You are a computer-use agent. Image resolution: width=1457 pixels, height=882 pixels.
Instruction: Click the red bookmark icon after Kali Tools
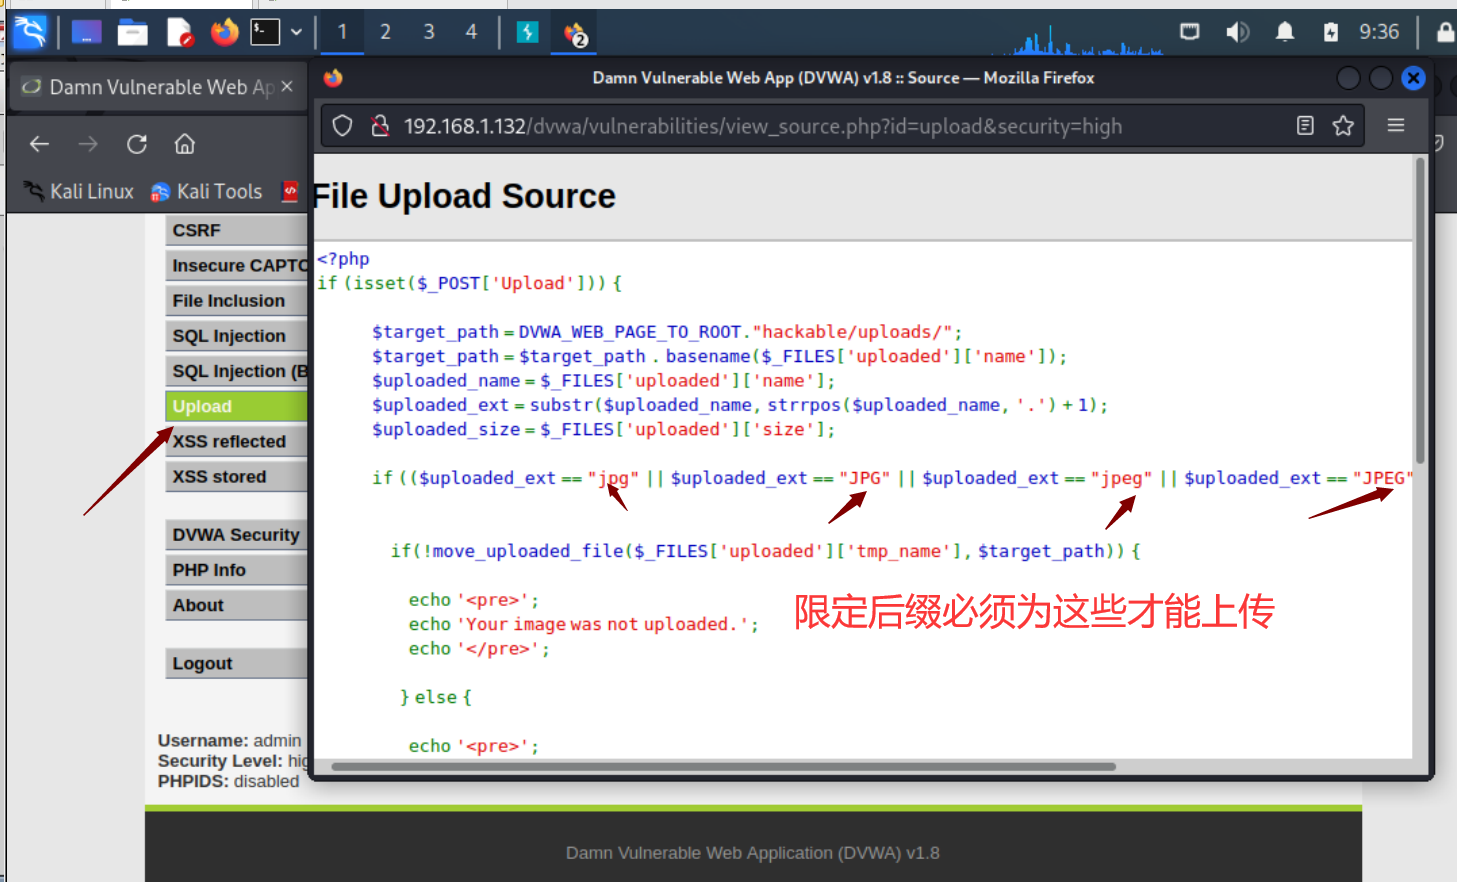click(x=290, y=191)
